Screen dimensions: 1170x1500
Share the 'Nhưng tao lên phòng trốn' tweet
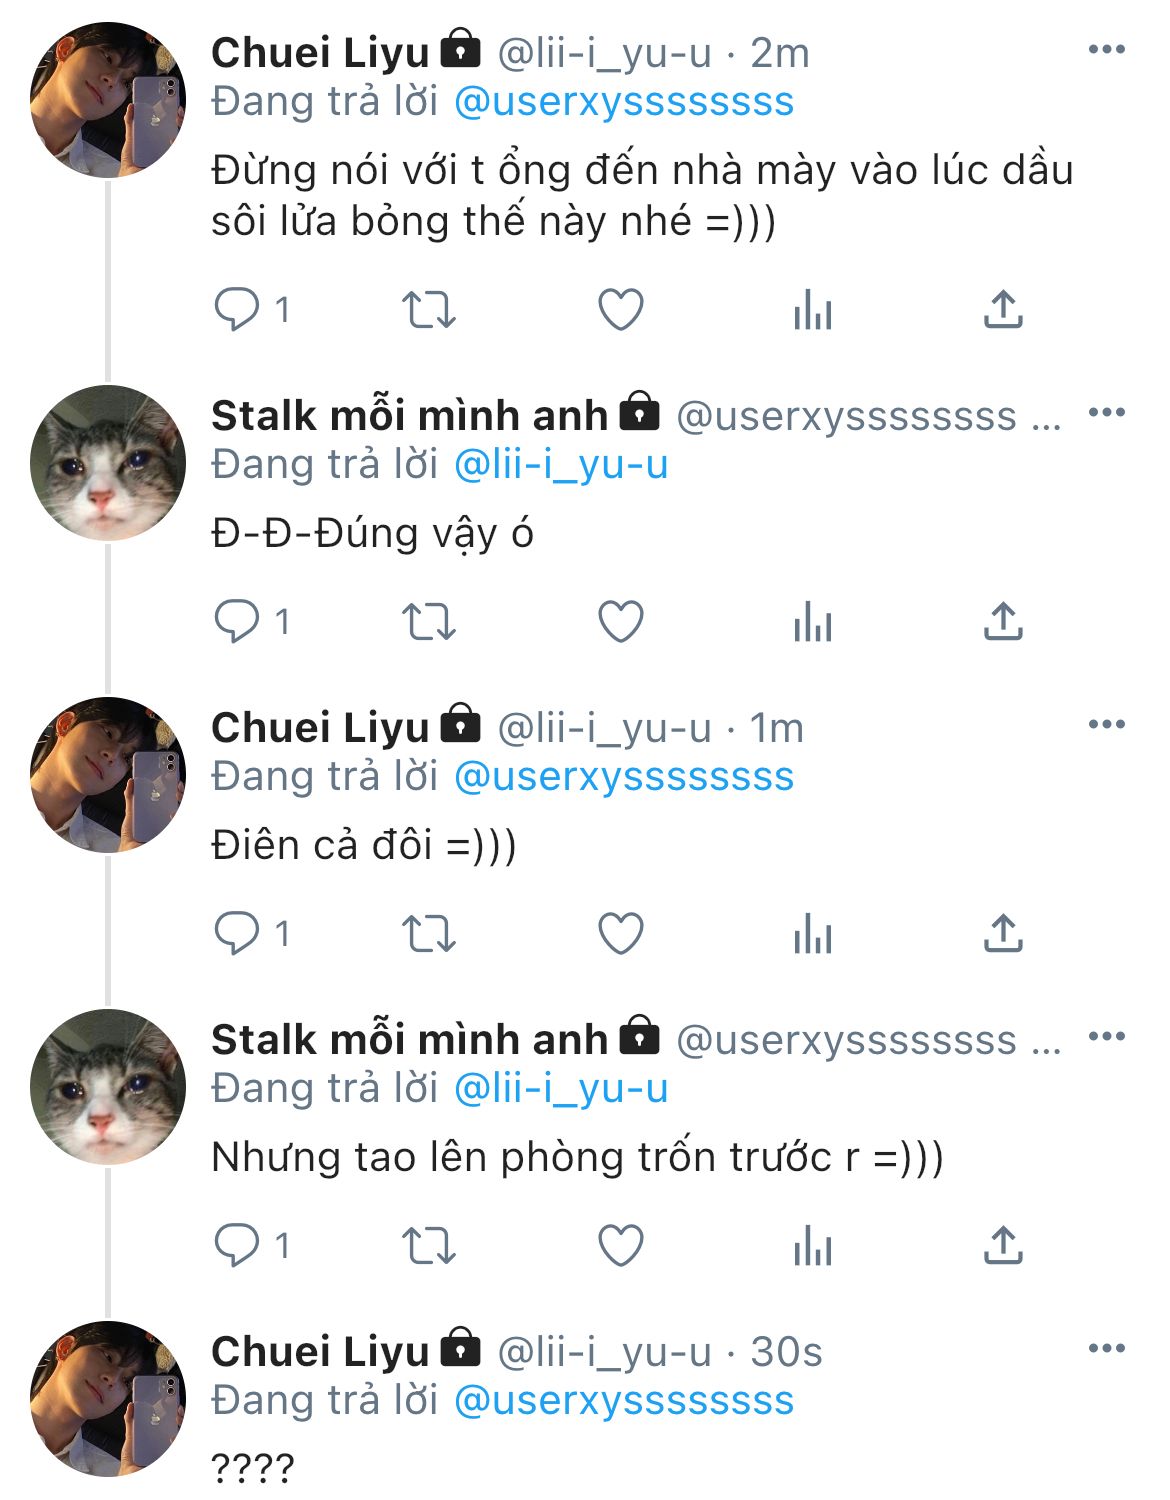tap(1003, 1246)
